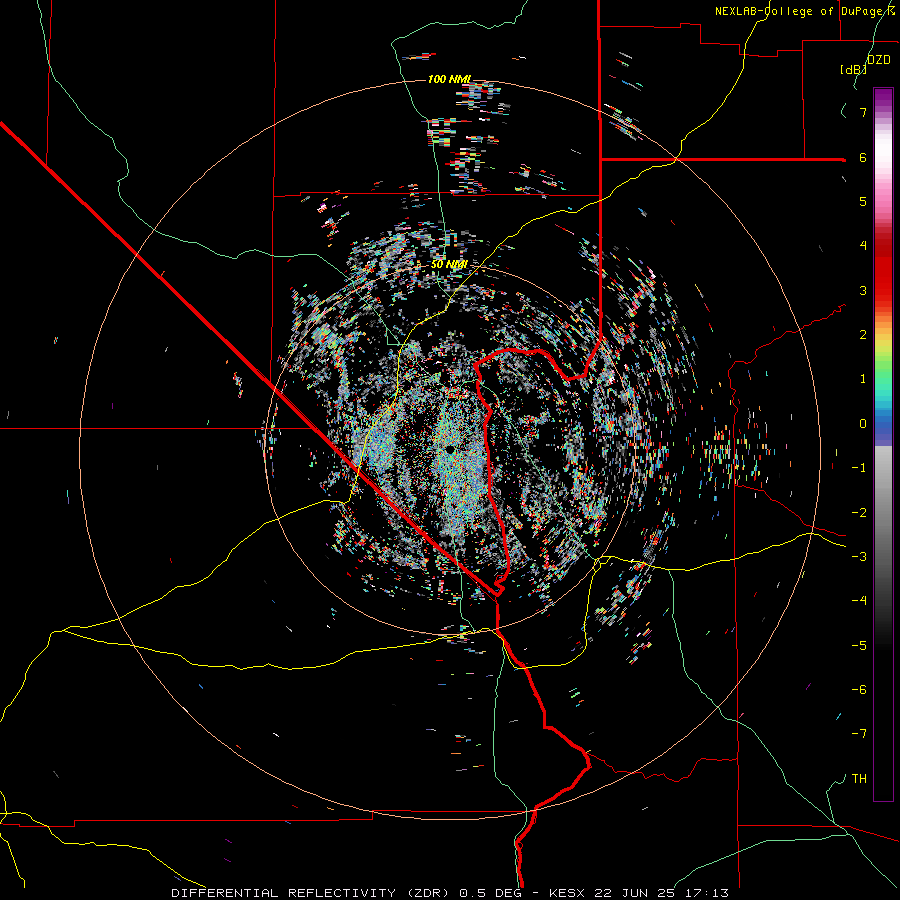
Task: Click the black radar site dot at center
Action: [x=450, y=449]
